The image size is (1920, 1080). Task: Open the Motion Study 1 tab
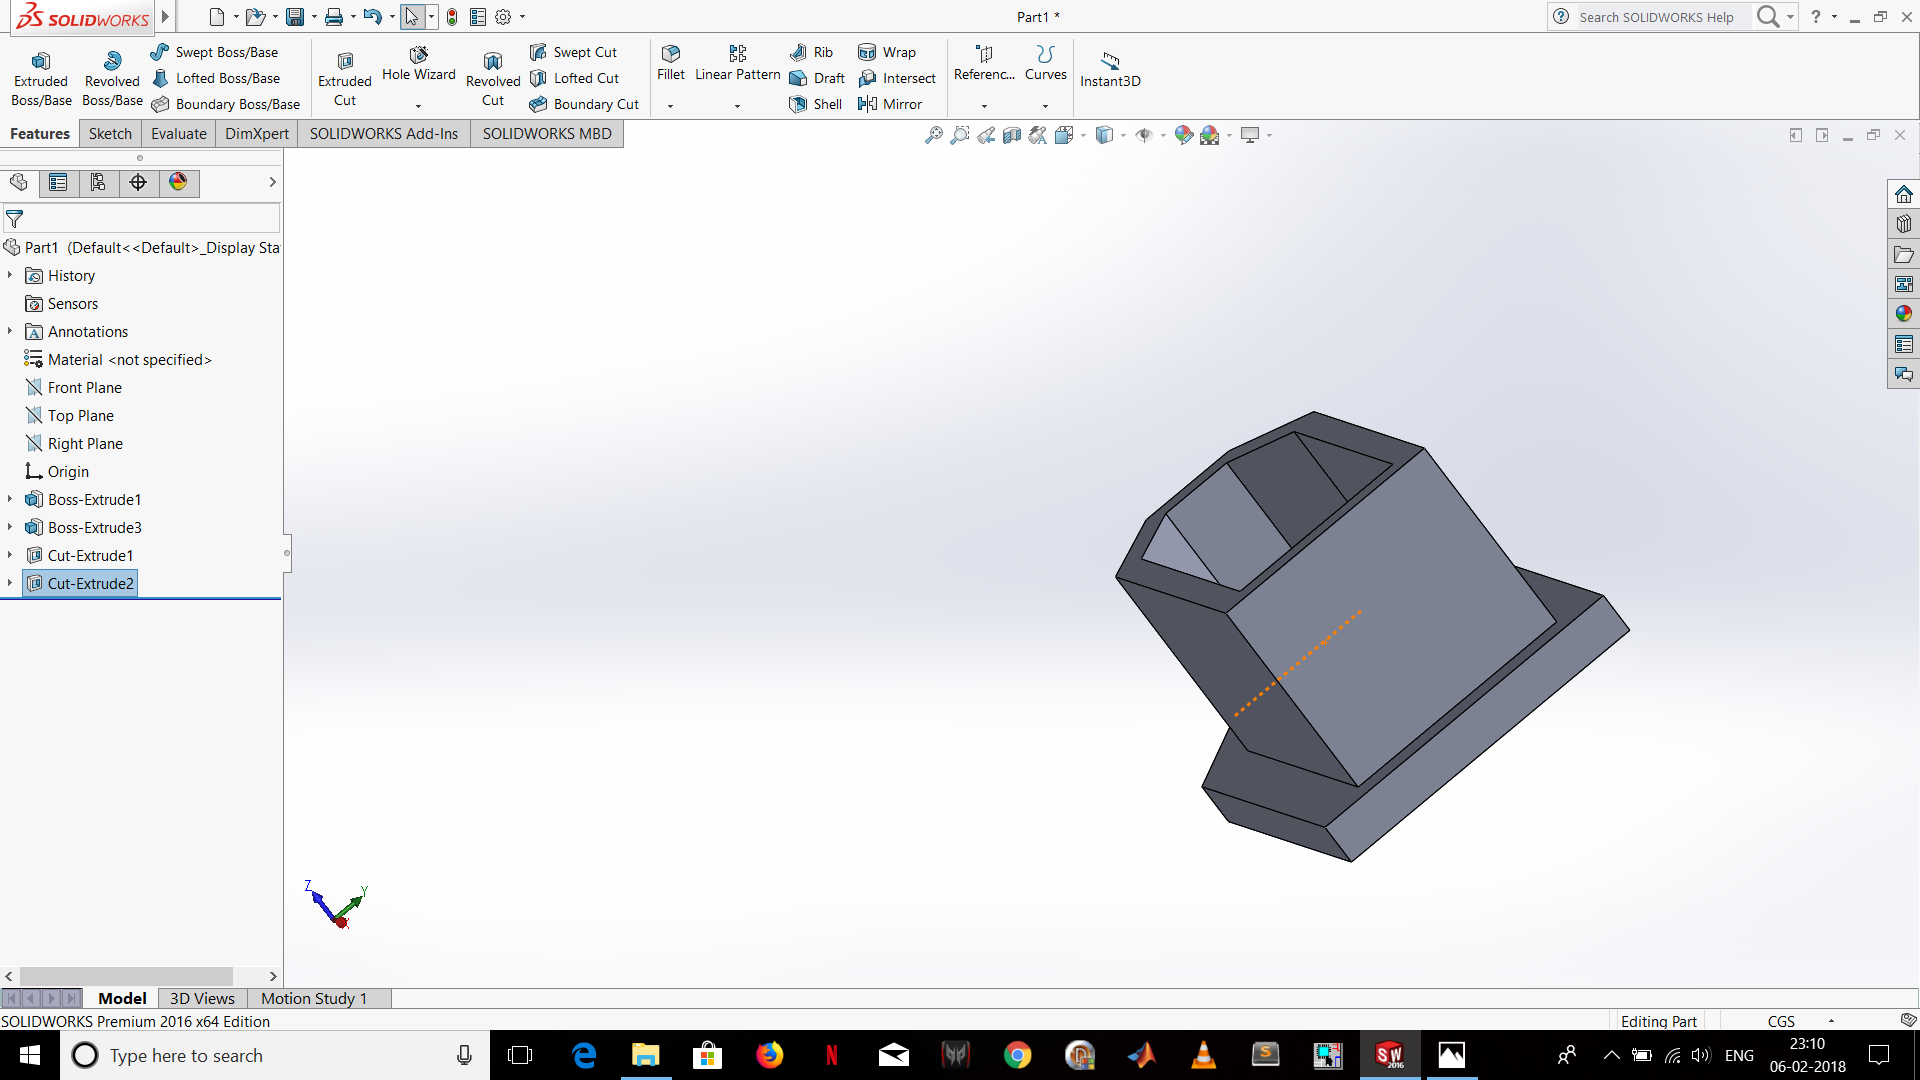pyautogui.click(x=314, y=998)
